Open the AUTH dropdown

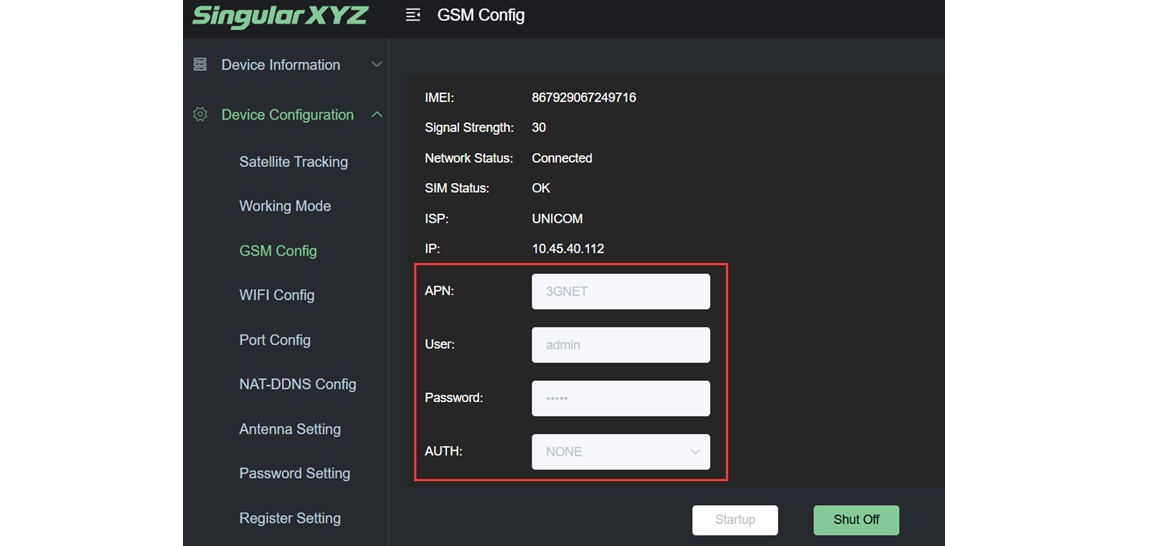(621, 452)
